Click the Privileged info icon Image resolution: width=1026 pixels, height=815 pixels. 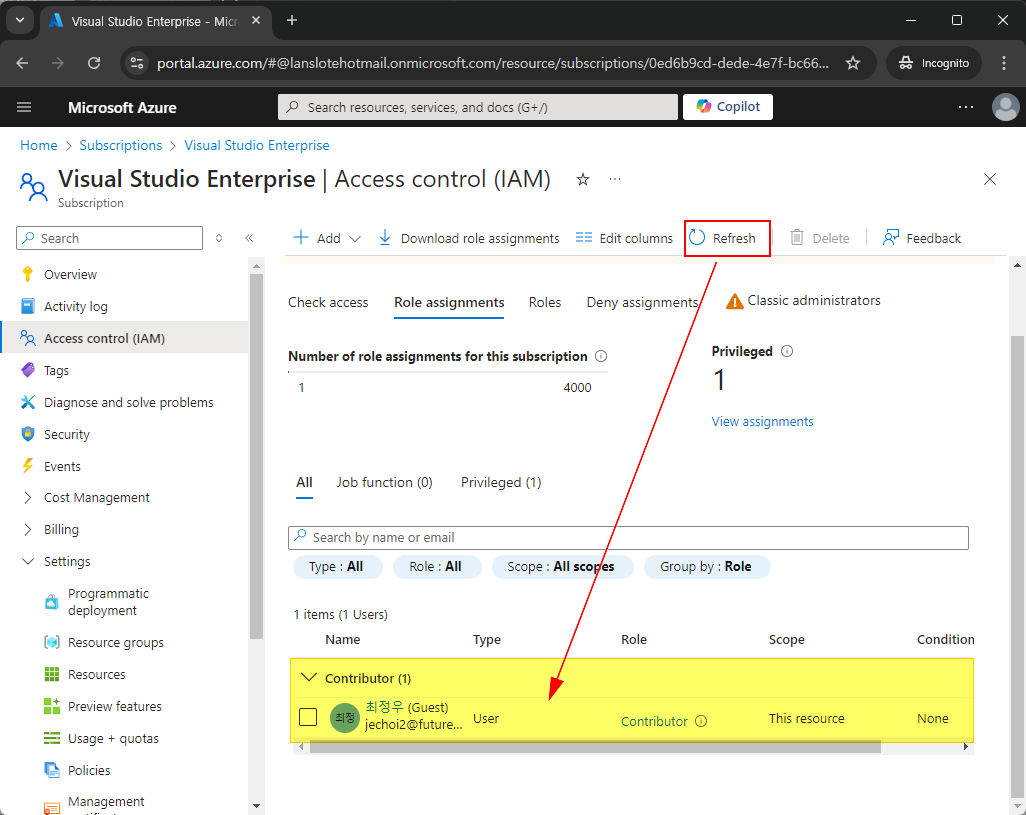787,351
